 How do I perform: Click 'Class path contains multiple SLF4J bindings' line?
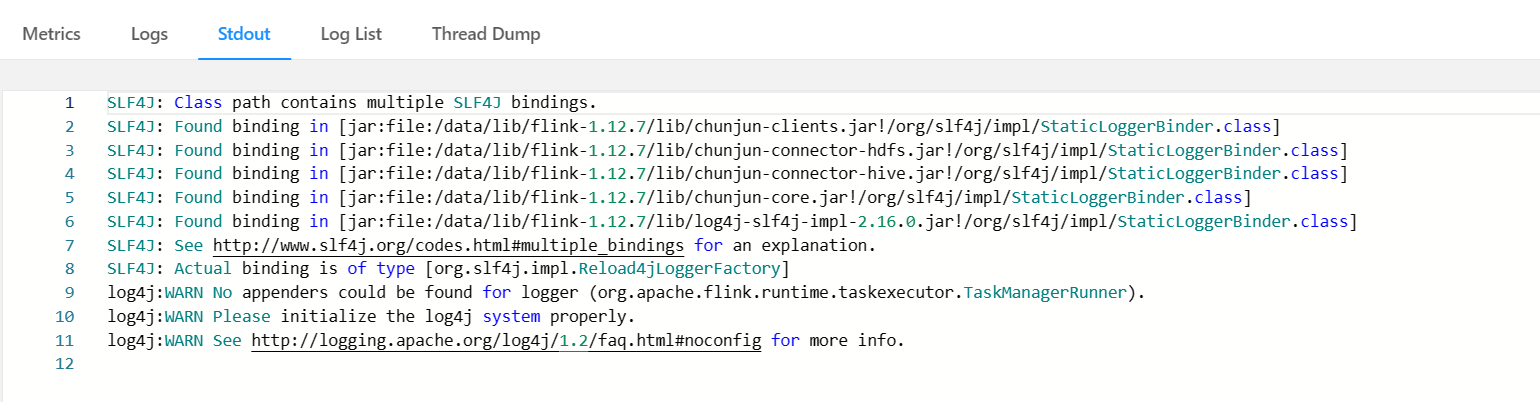(352, 102)
